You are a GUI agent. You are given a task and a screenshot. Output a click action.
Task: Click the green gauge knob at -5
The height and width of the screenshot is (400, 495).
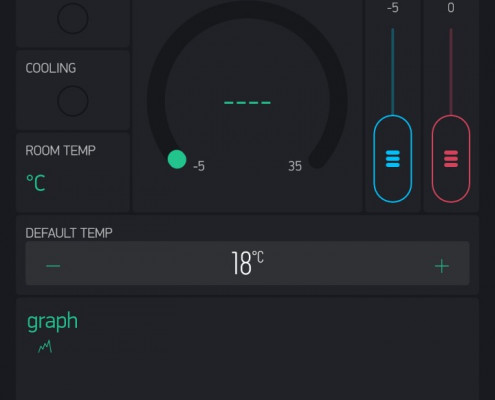[x=177, y=159]
